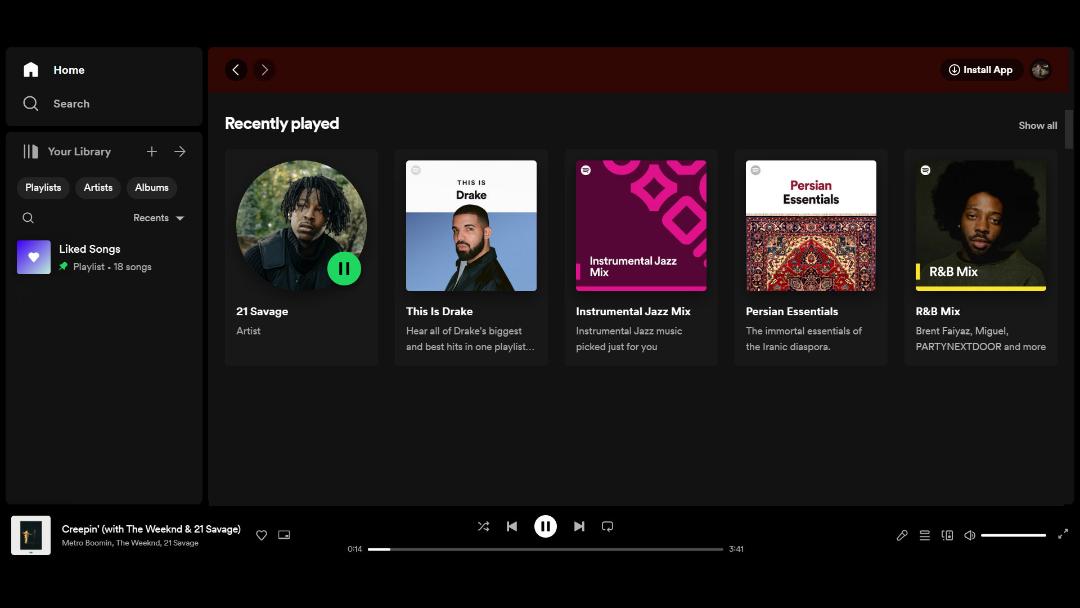The image size is (1080, 608).
Task: Click the song progress bar
Action: pos(545,549)
